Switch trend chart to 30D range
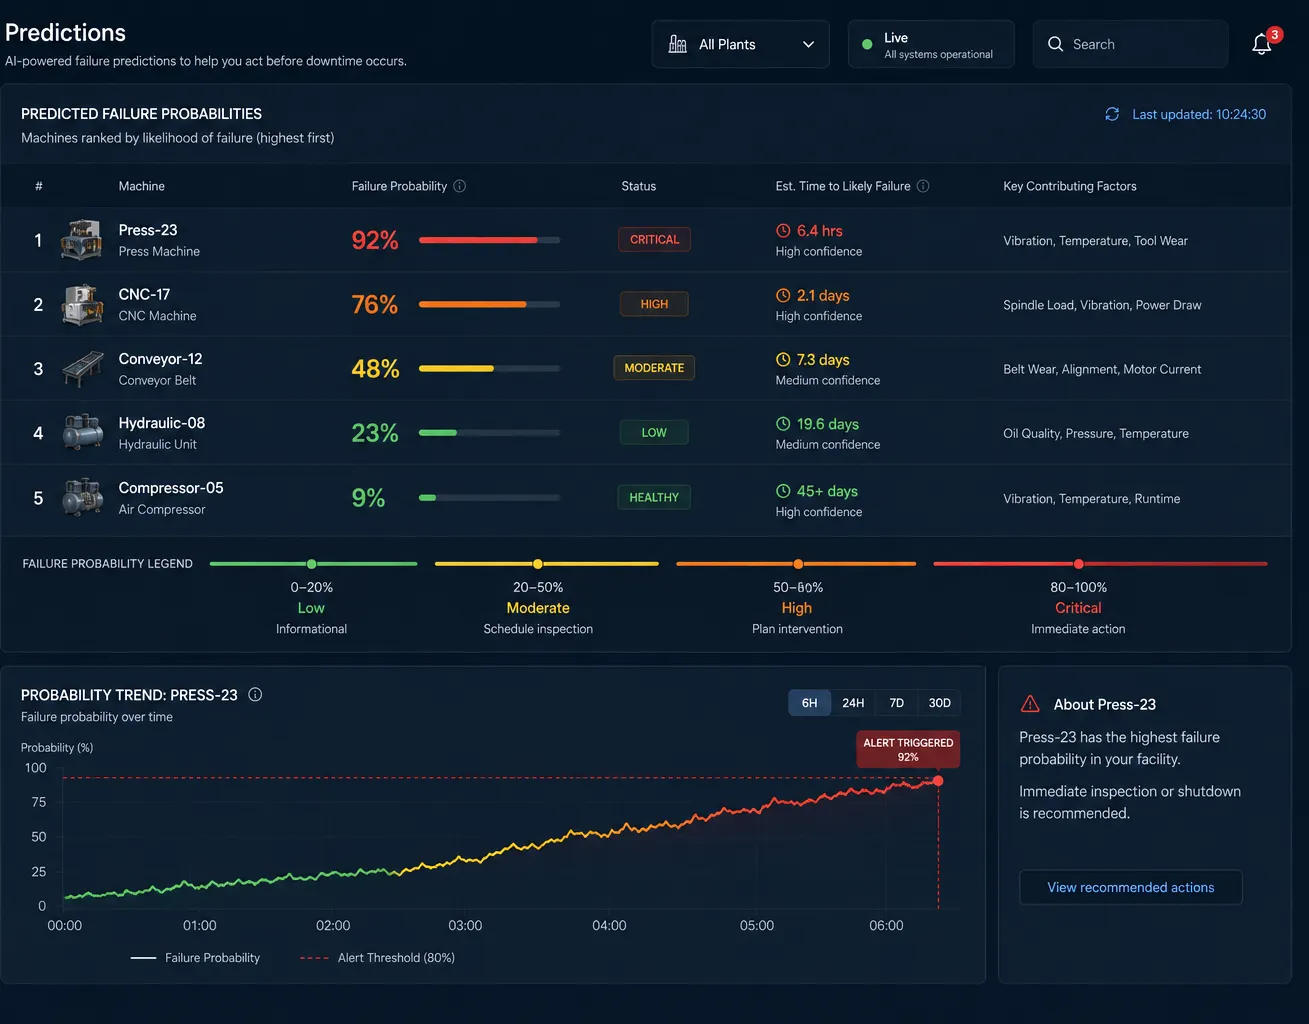 (939, 703)
